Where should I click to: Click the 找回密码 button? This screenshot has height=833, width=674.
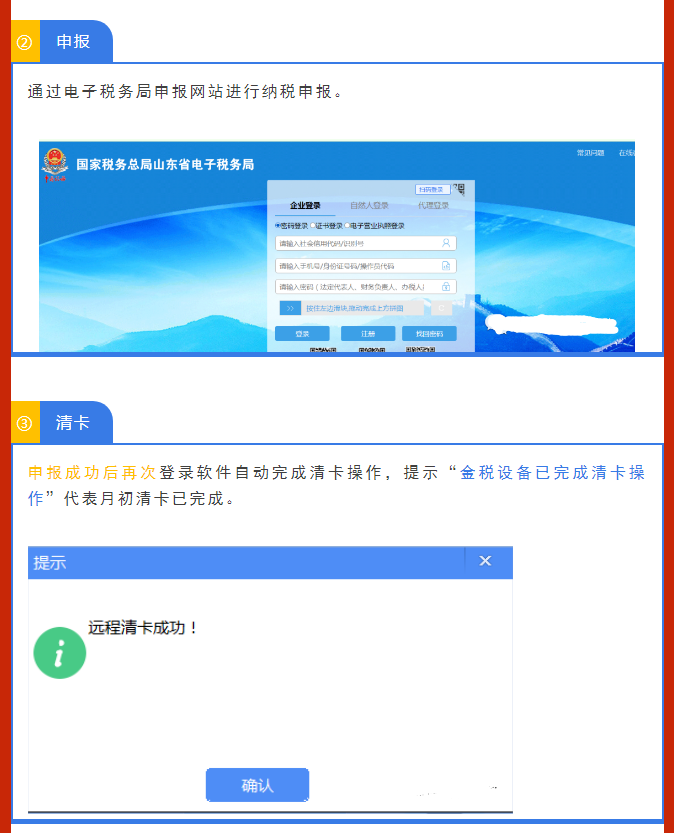point(429,334)
